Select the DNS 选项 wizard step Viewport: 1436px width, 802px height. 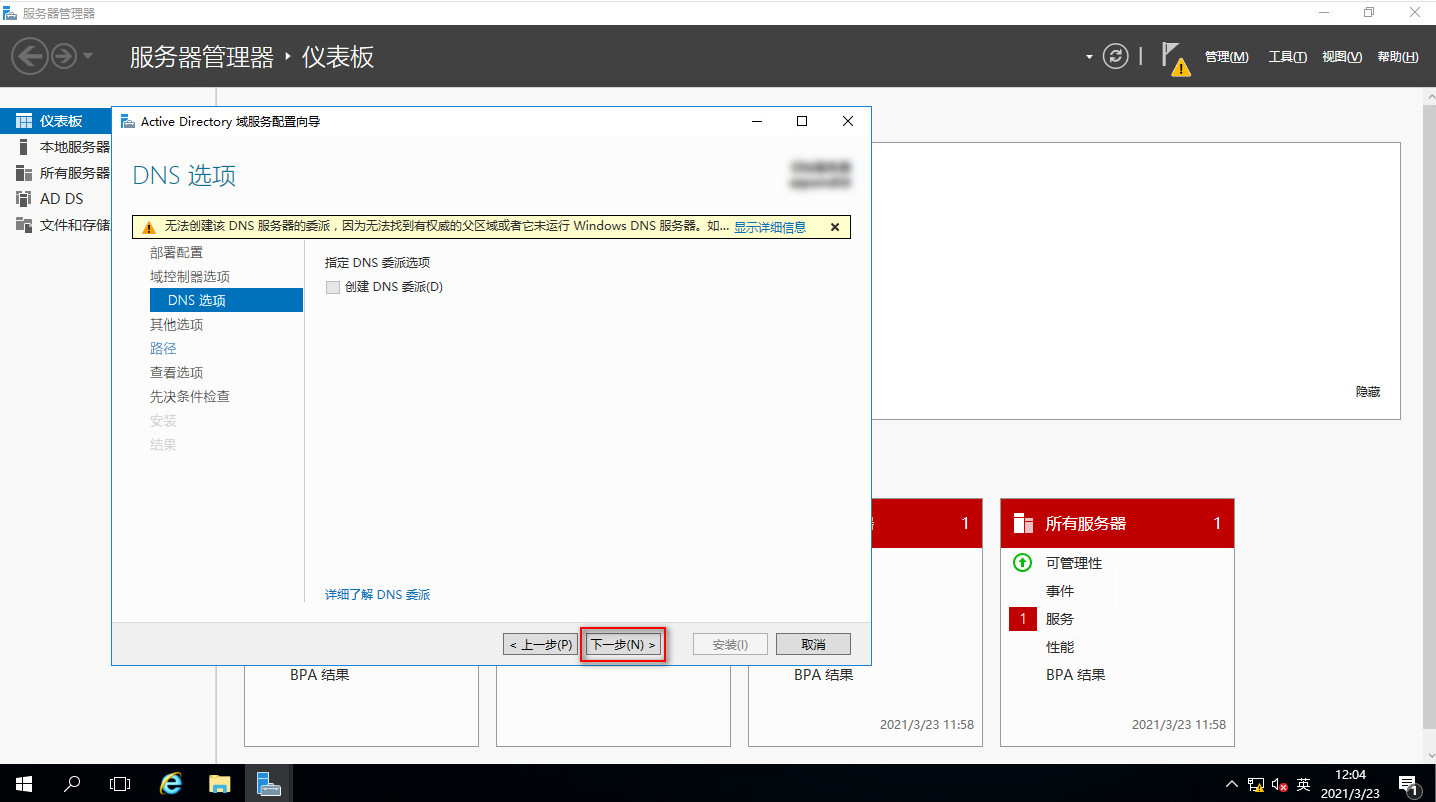(x=226, y=300)
